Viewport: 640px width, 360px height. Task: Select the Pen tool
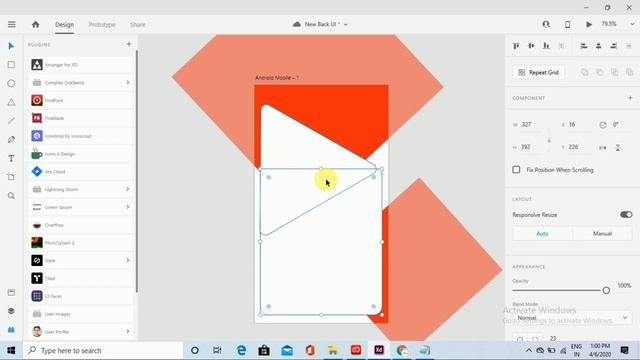pyautogui.click(x=11, y=140)
